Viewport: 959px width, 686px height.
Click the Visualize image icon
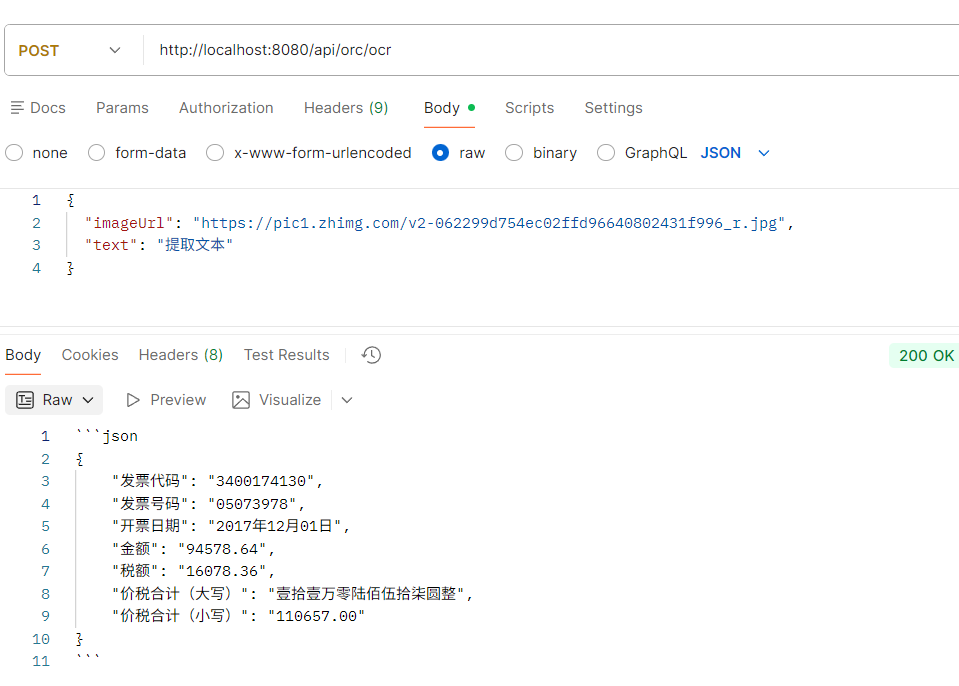pyautogui.click(x=241, y=400)
